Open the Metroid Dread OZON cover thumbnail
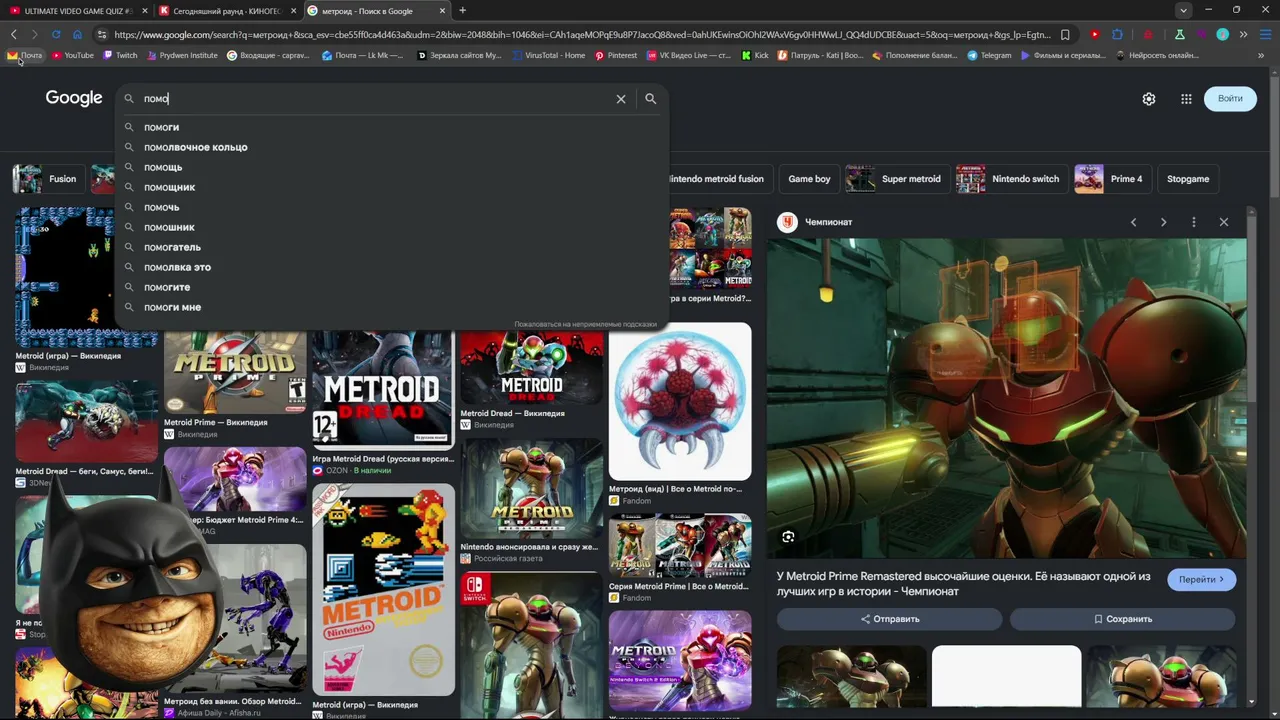The width and height of the screenshot is (1280, 720). pyautogui.click(x=383, y=389)
